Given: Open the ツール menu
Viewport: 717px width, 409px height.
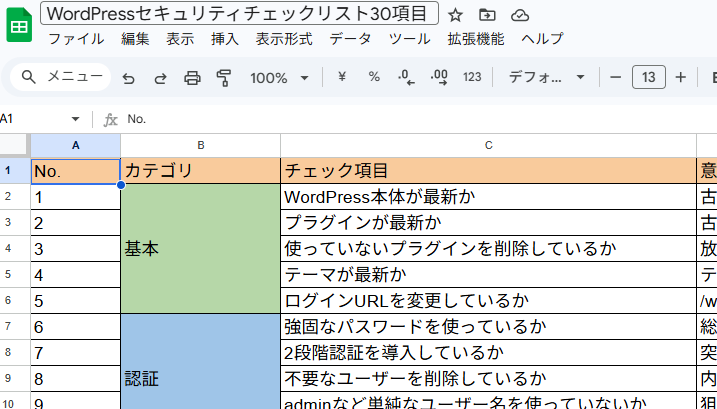Looking at the screenshot, I should [x=409, y=39].
